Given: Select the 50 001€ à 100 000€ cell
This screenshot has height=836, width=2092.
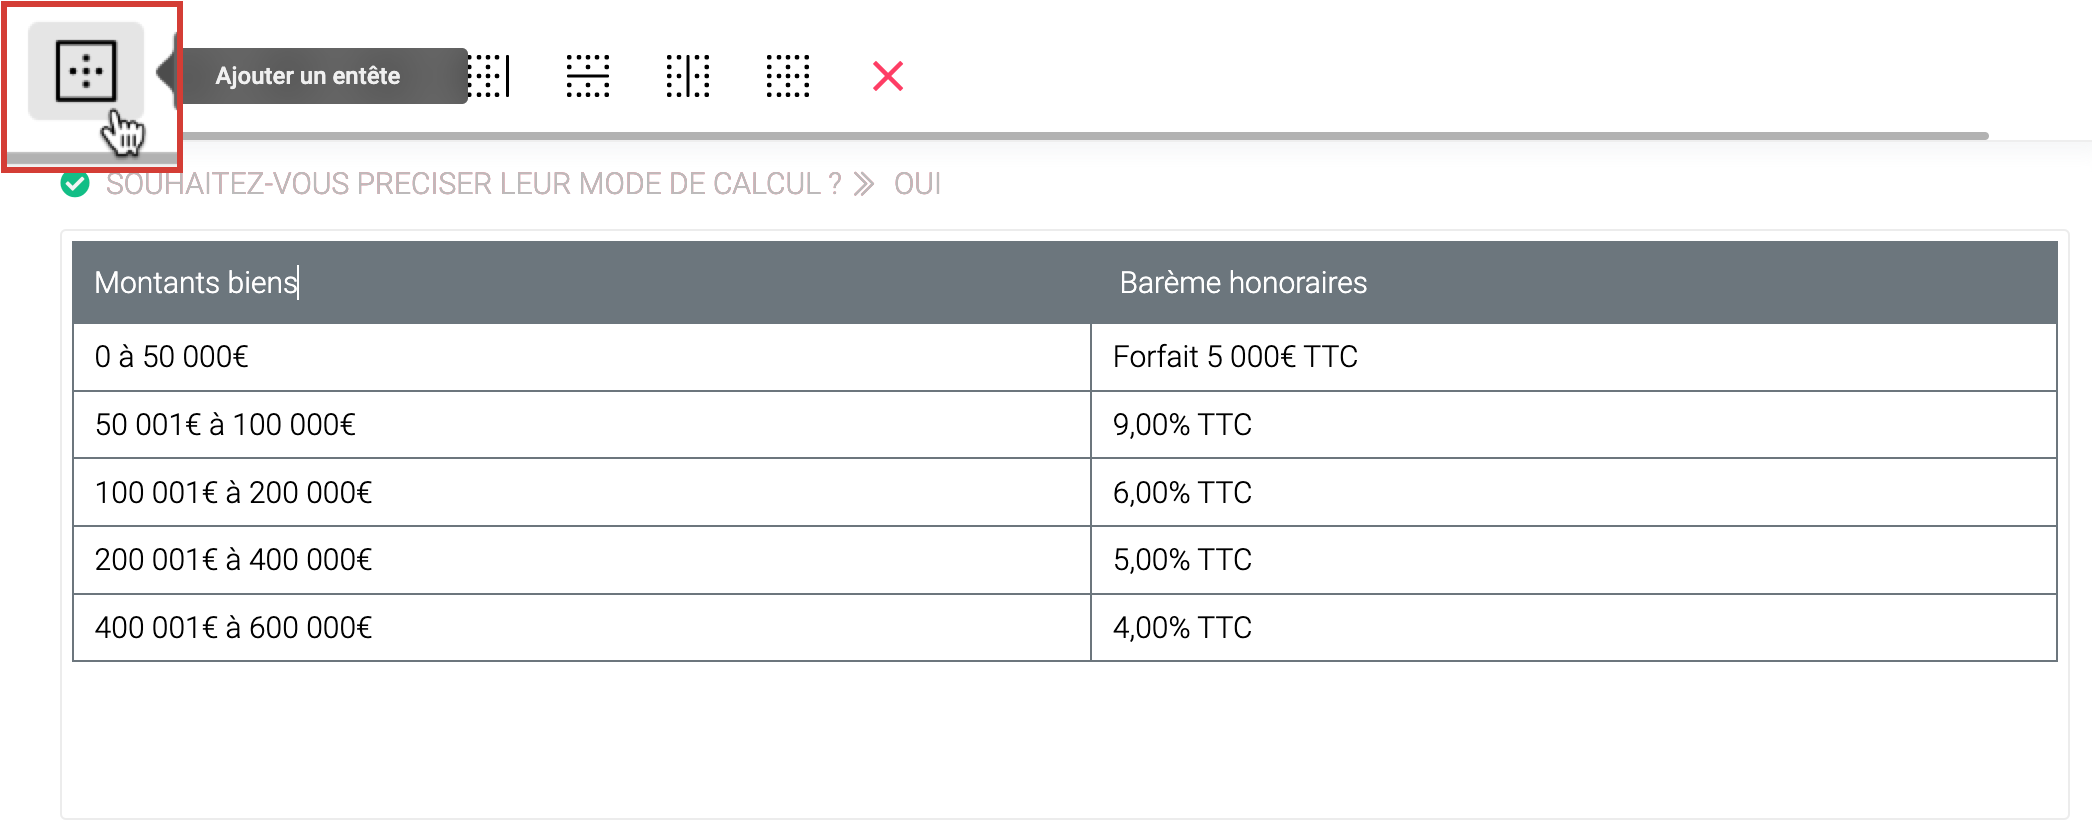Looking at the screenshot, I should [225, 425].
